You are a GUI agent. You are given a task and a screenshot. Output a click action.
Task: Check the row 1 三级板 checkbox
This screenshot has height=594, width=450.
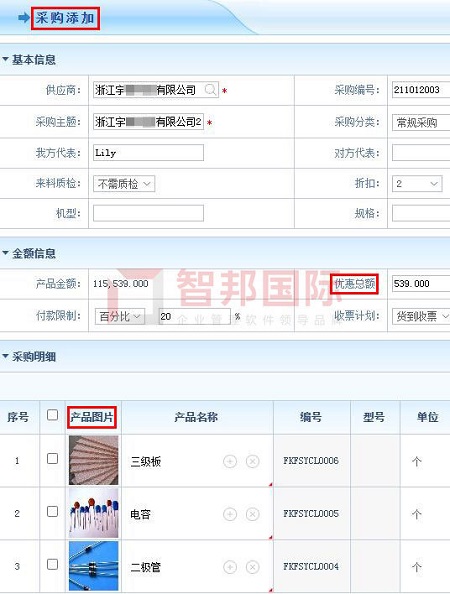click(x=52, y=459)
